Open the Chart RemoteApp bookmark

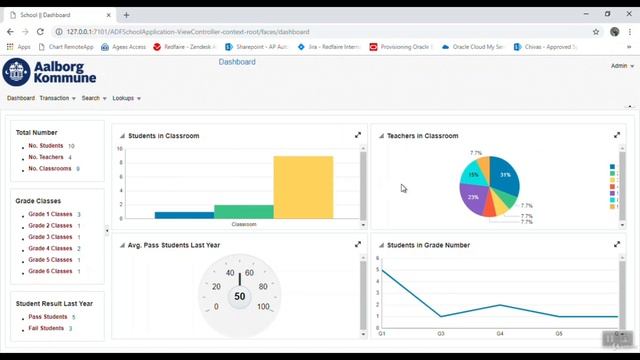click(66, 47)
